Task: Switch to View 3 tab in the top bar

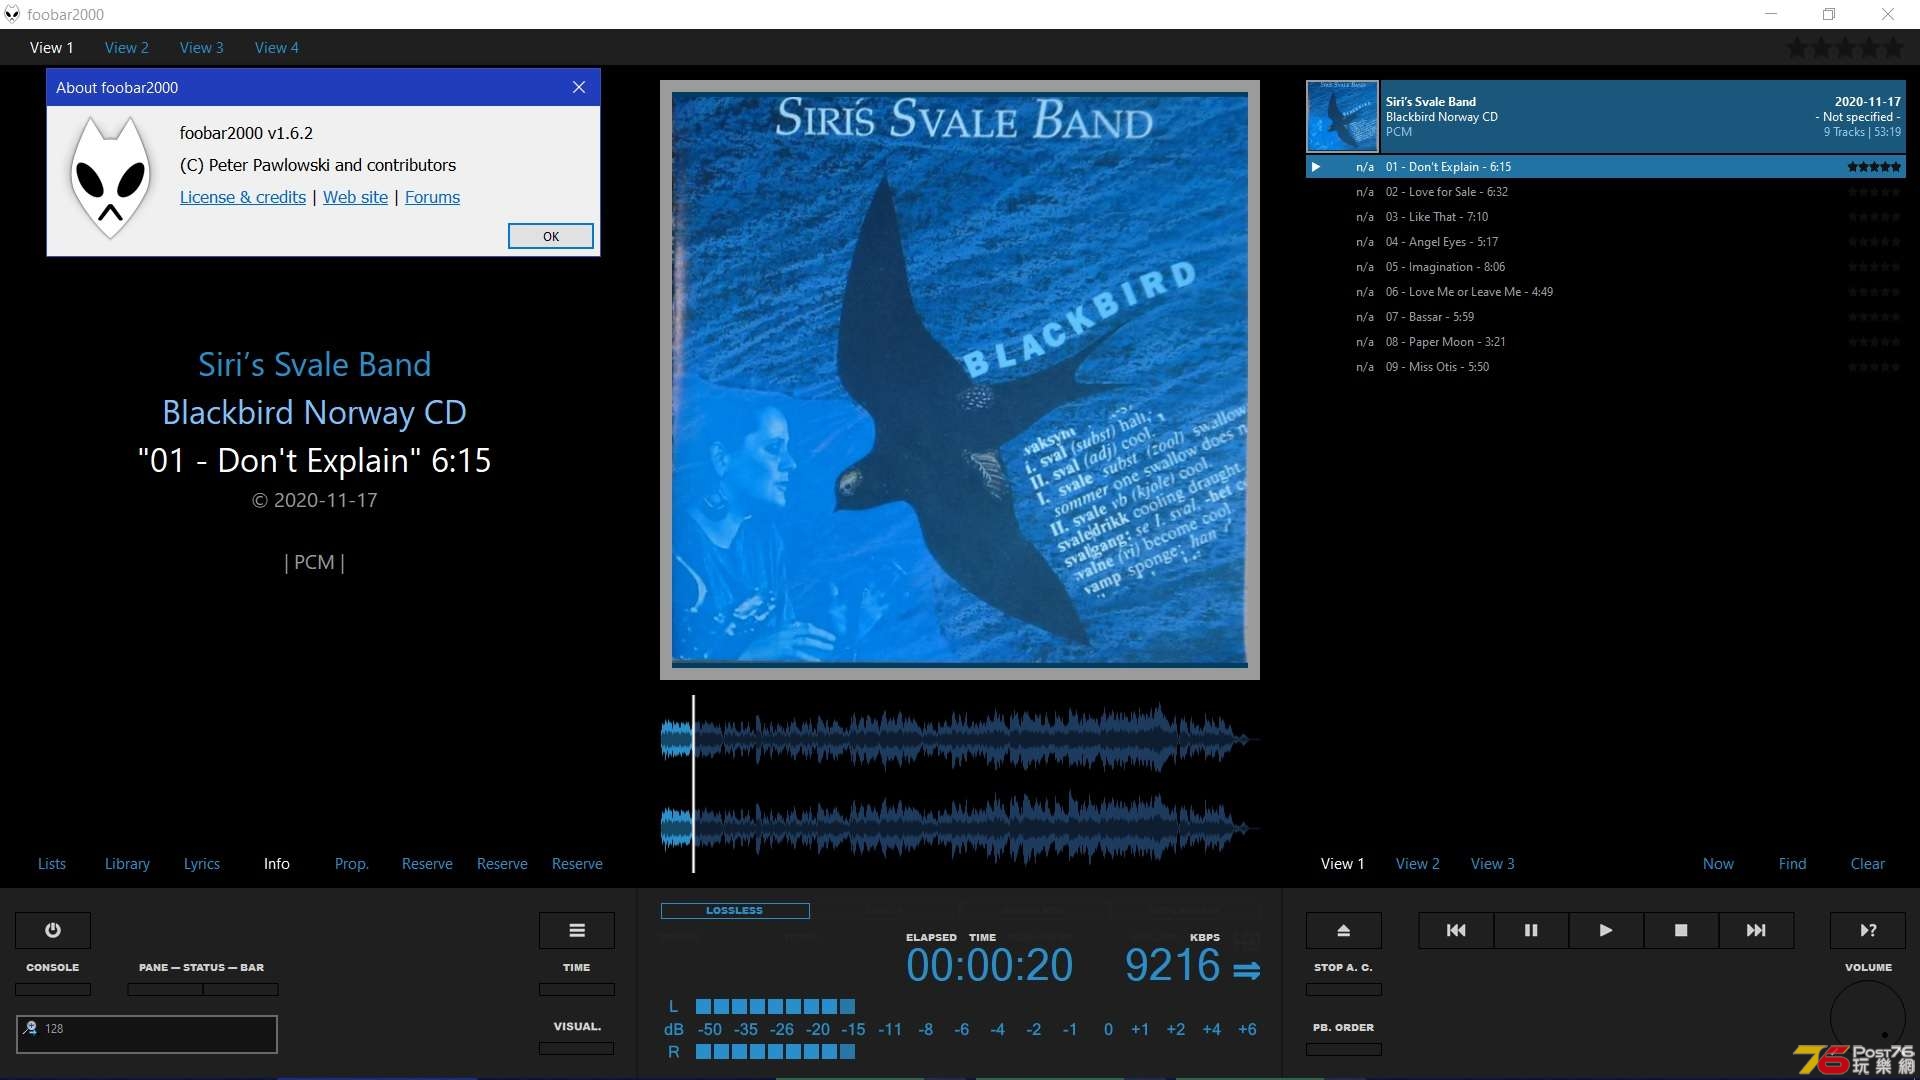Action: [x=202, y=47]
